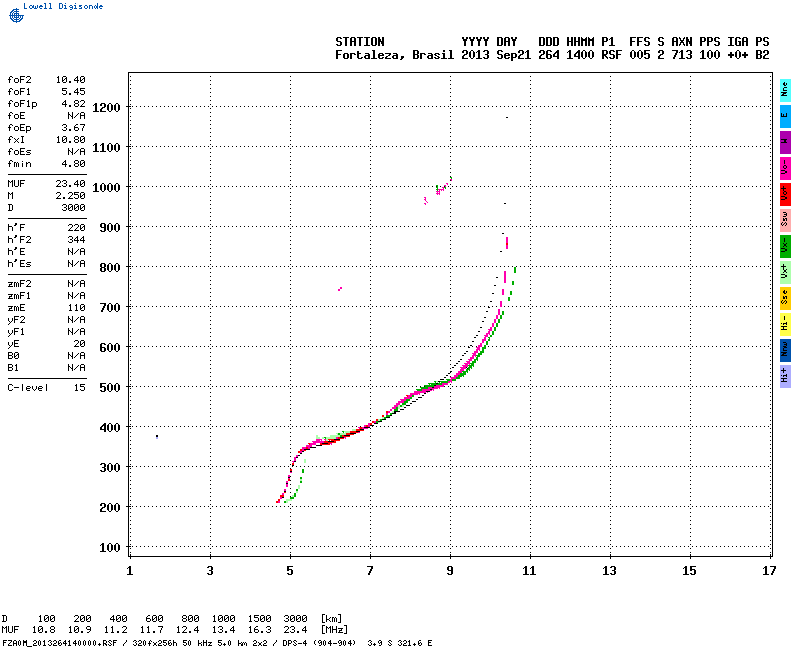Image resolution: width=800 pixels, height=650 pixels.
Task: Click the [MHz] unit label
Action: click(334, 630)
